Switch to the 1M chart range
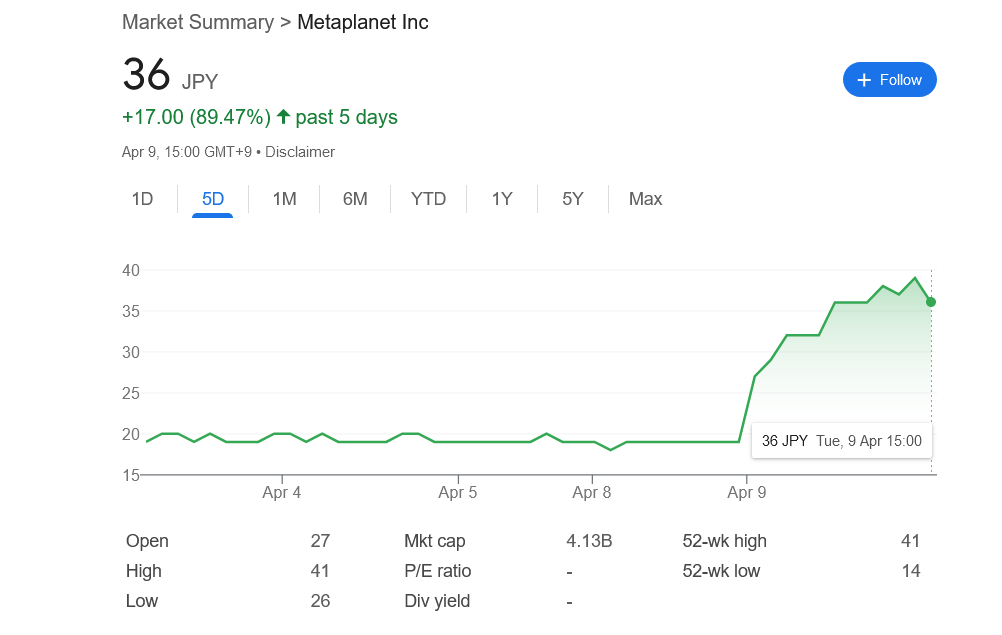This screenshot has width=1002, height=635. (284, 199)
